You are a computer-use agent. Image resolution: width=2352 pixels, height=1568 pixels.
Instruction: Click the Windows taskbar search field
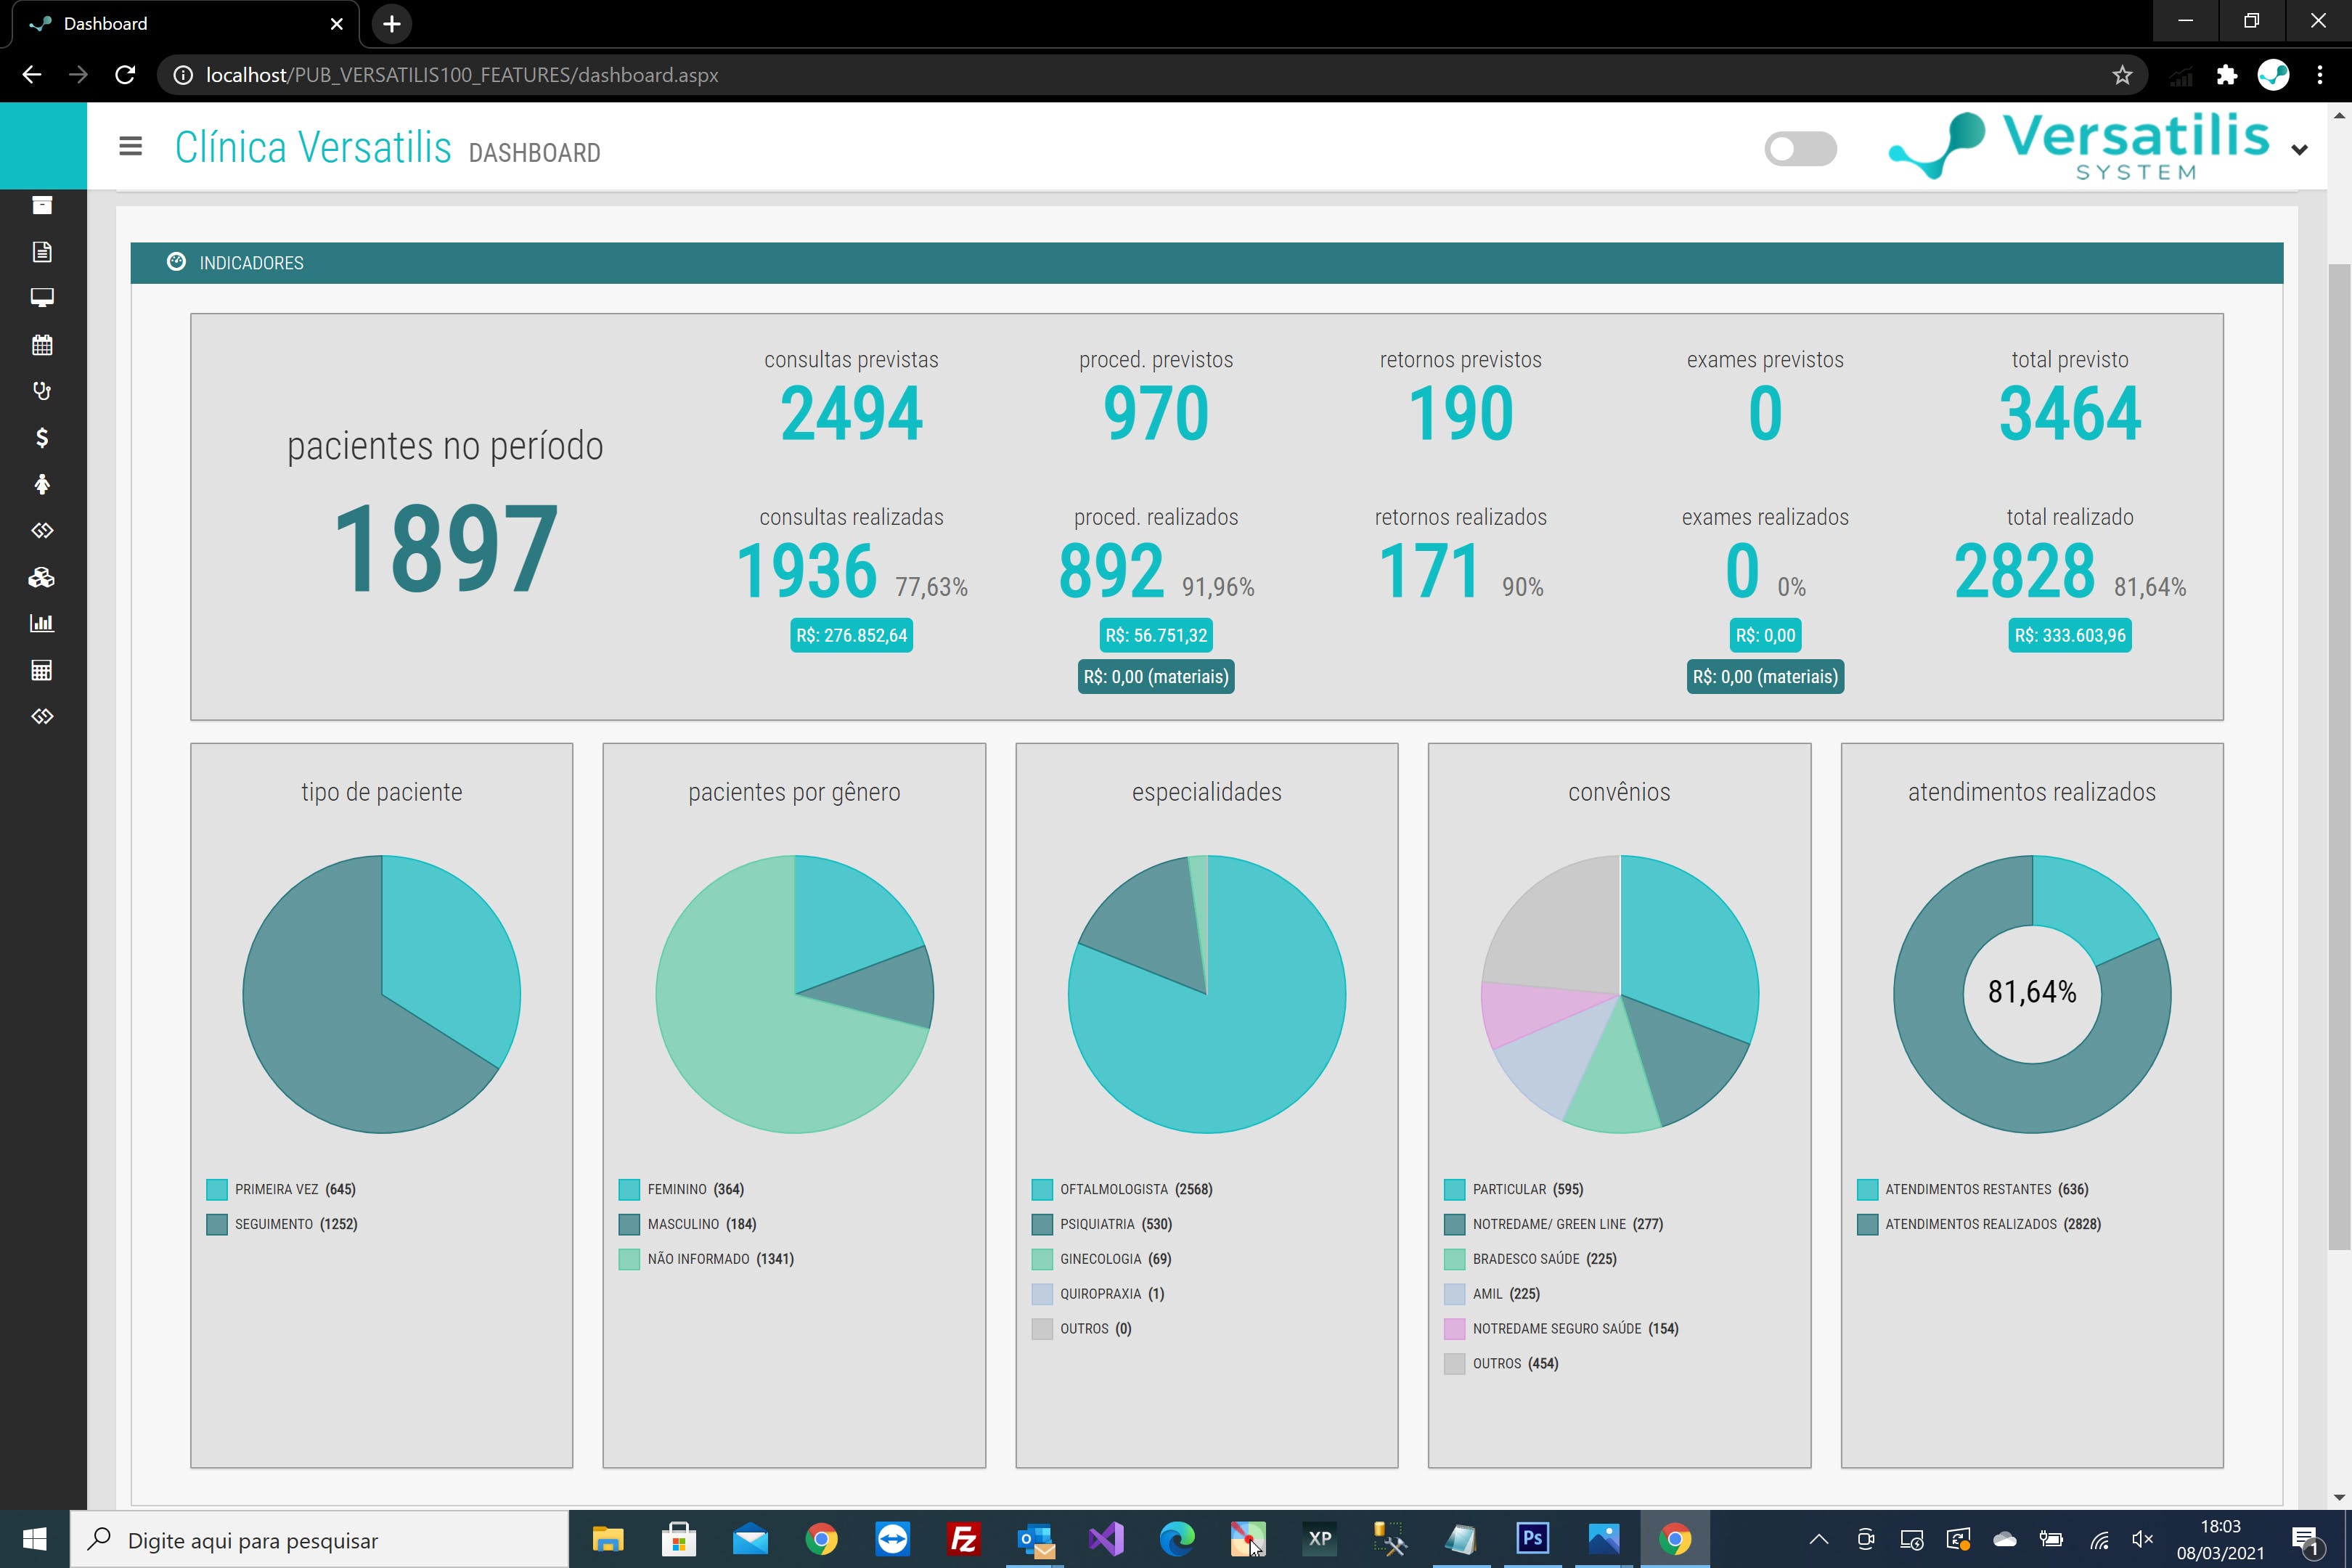pos(320,1540)
